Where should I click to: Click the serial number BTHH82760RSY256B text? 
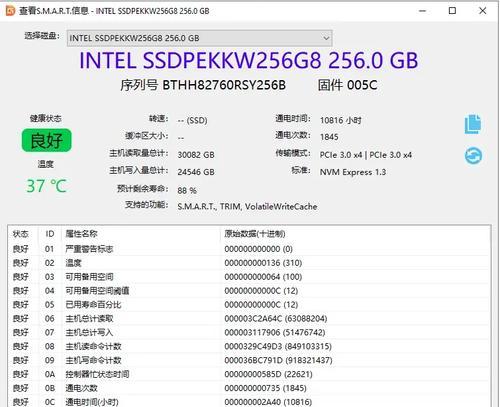(x=224, y=85)
